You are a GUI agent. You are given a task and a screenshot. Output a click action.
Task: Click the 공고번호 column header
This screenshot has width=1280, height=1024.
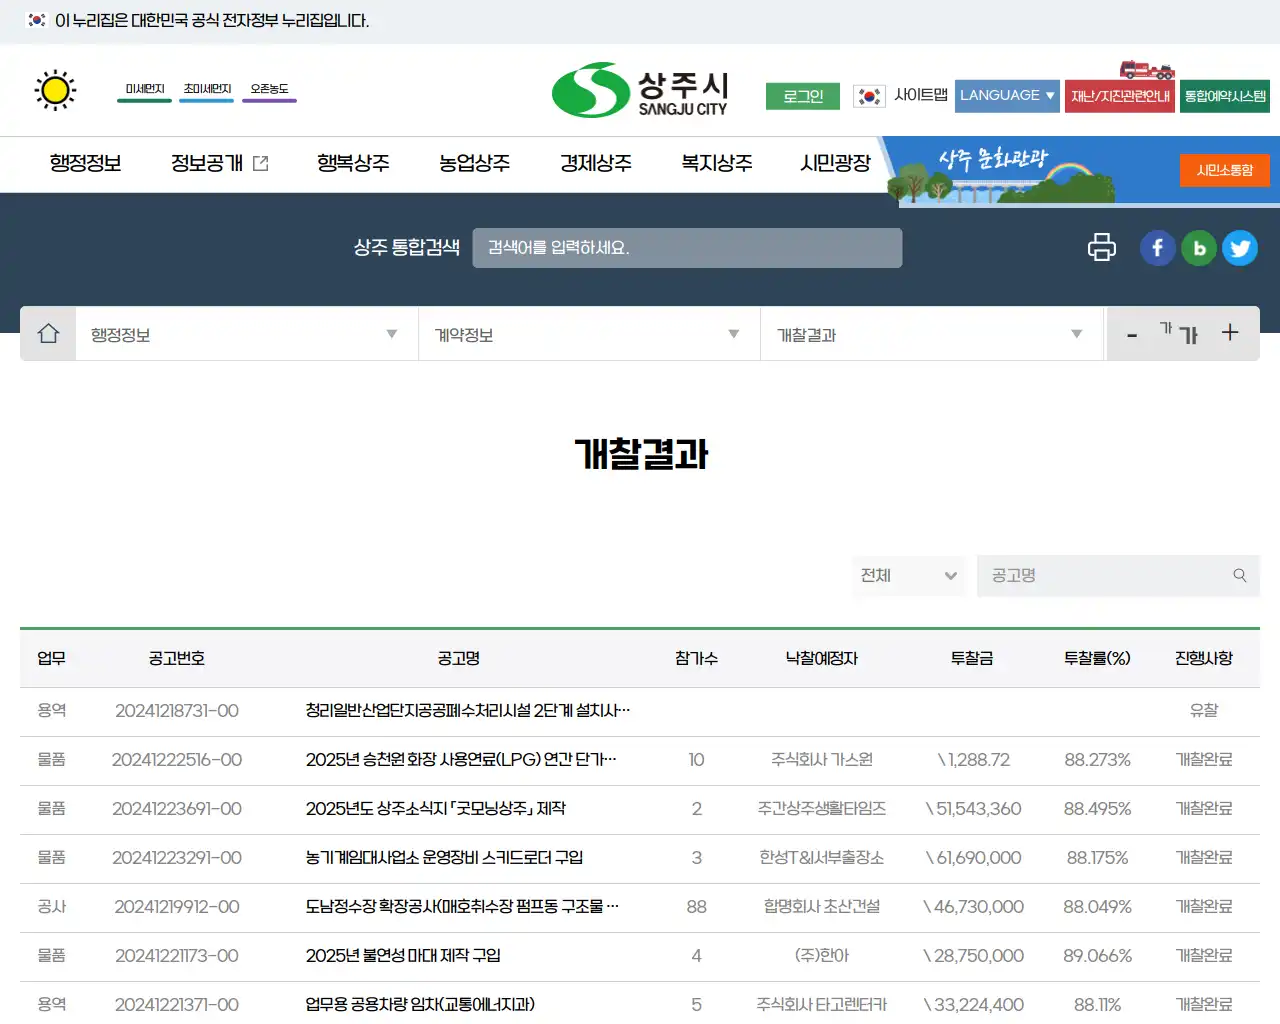[177, 658]
